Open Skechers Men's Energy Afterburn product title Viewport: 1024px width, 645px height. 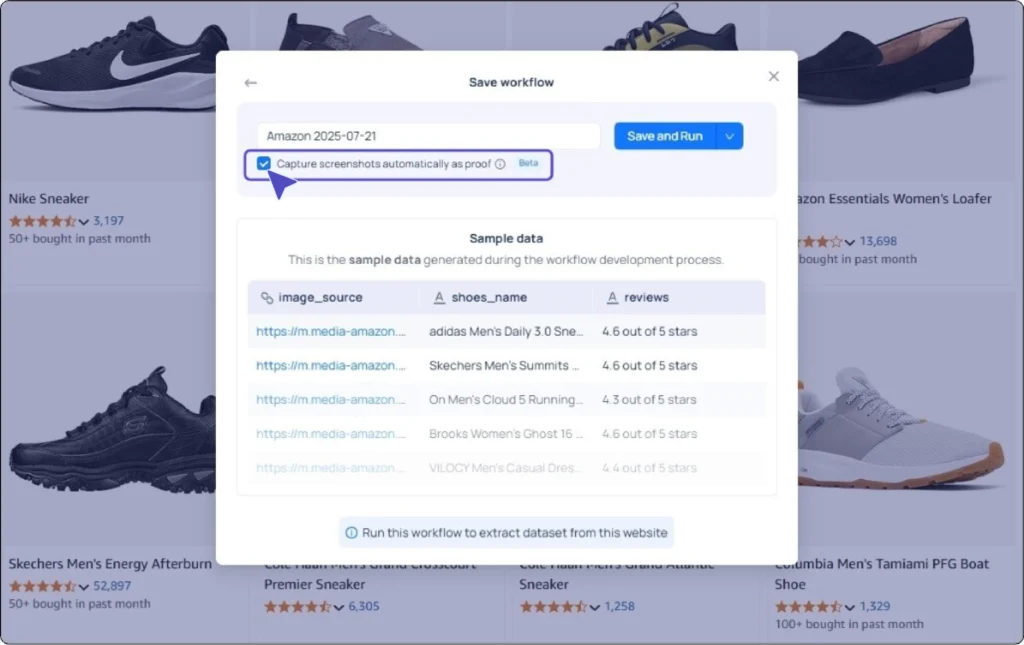(110, 563)
